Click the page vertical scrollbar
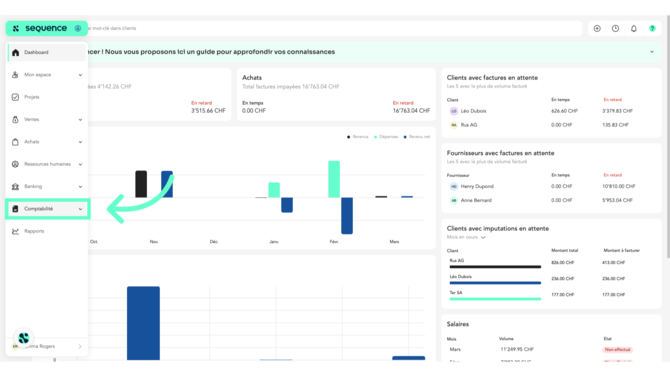The width and height of the screenshot is (670, 377). click(x=667, y=137)
